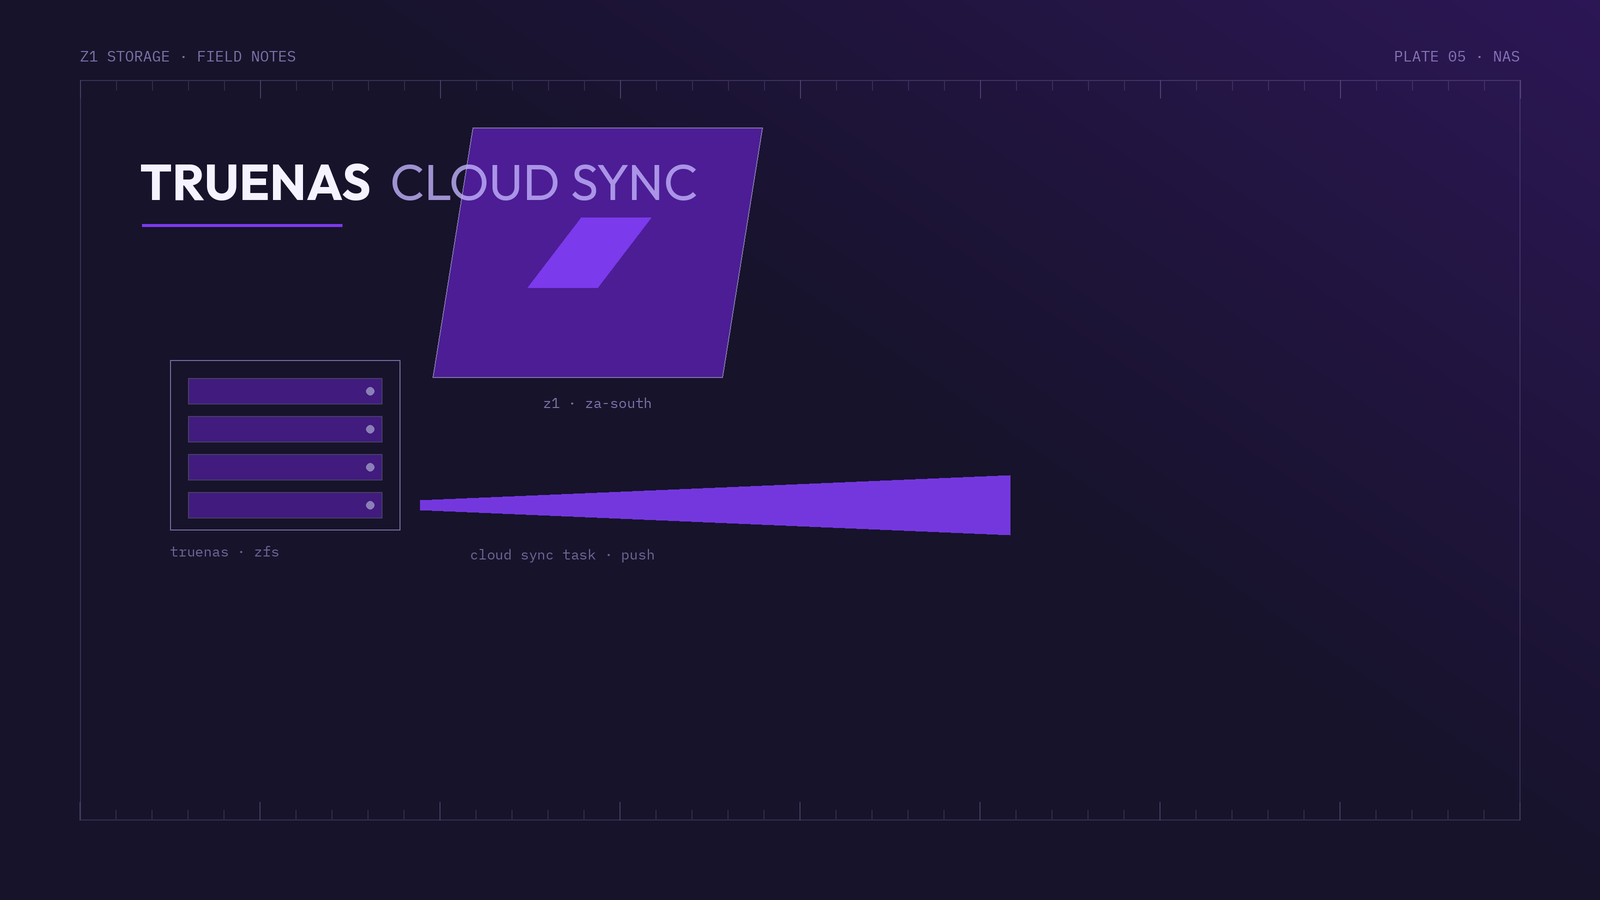This screenshot has height=900, width=1600.
Task: Click the "TRUENAS" heading word
Action: (x=255, y=183)
